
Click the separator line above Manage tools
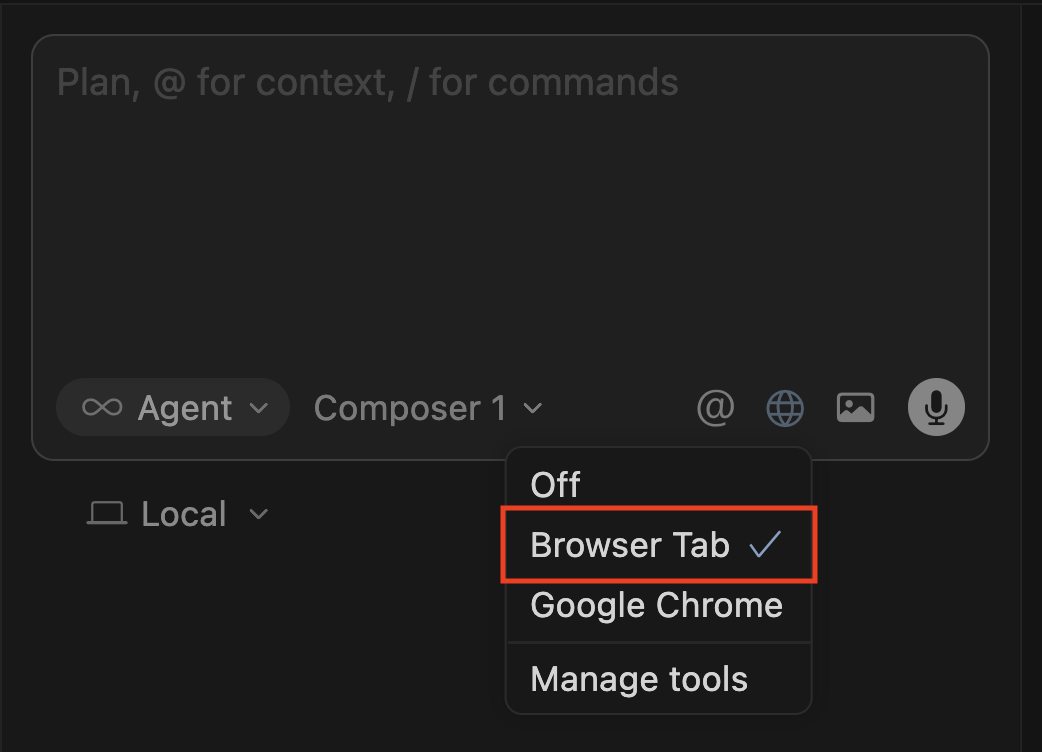click(x=659, y=642)
